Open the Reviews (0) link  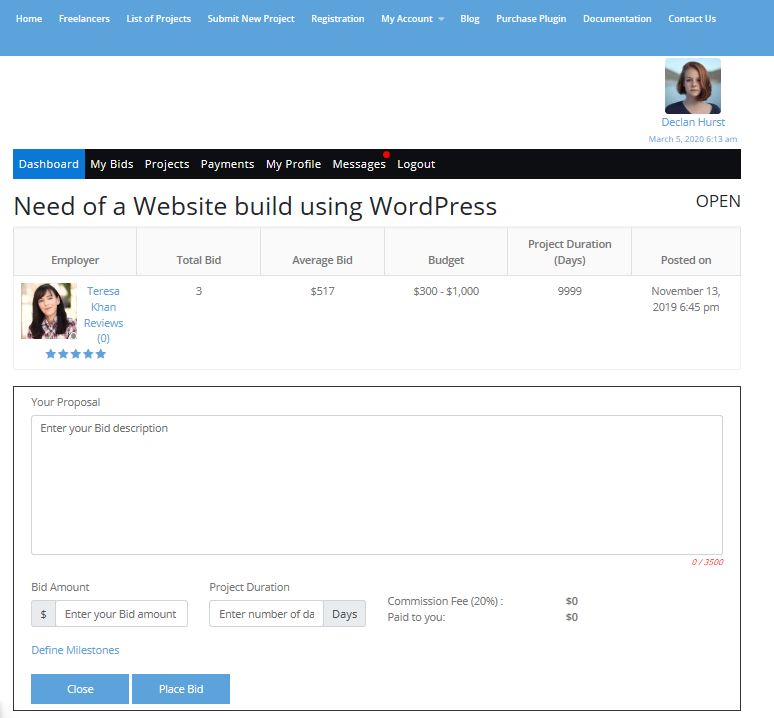pyautogui.click(x=103, y=331)
